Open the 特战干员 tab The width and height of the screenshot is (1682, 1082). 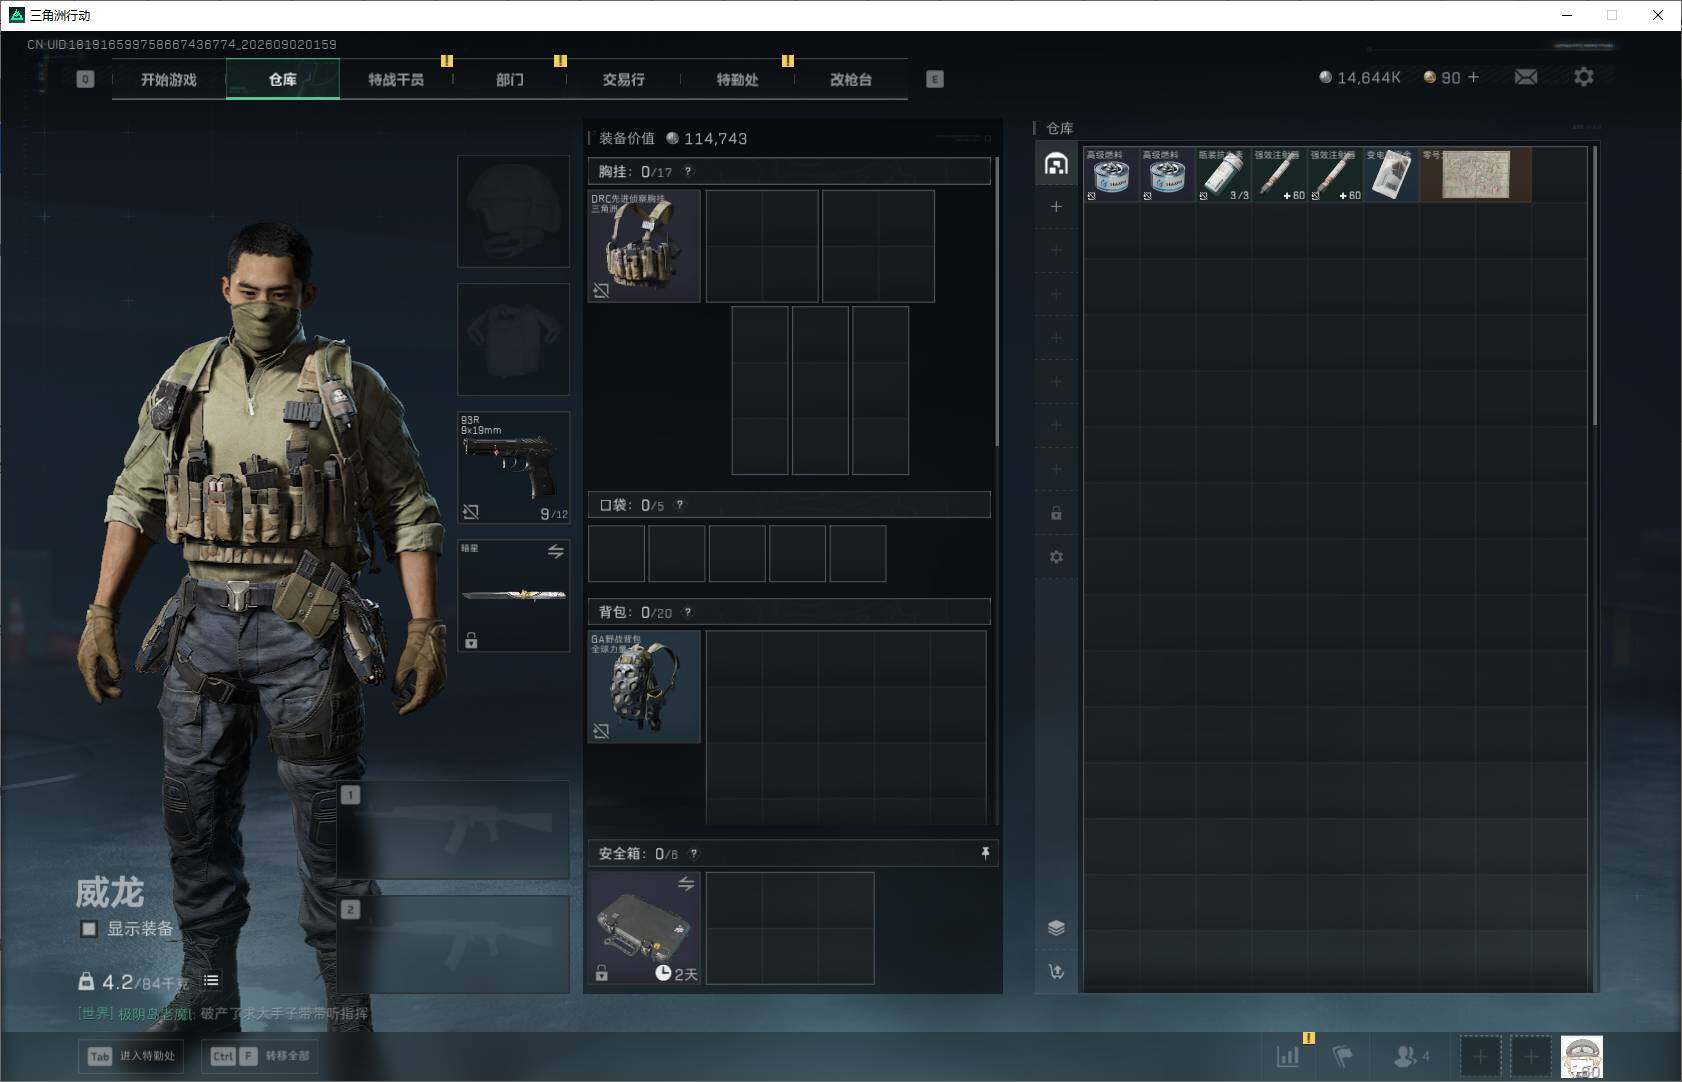pos(396,79)
